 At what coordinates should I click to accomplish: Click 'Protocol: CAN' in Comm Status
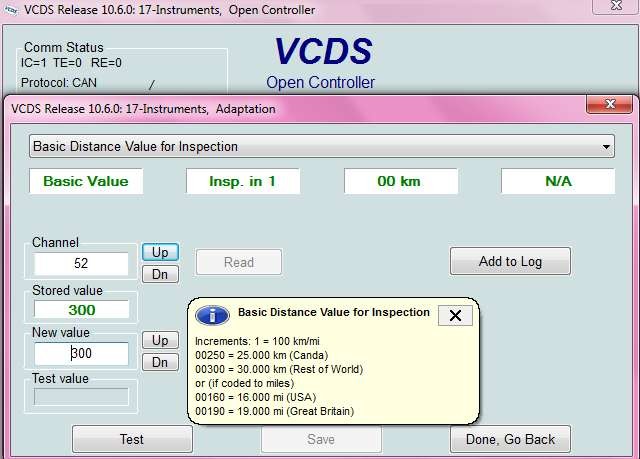click(x=59, y=83)
